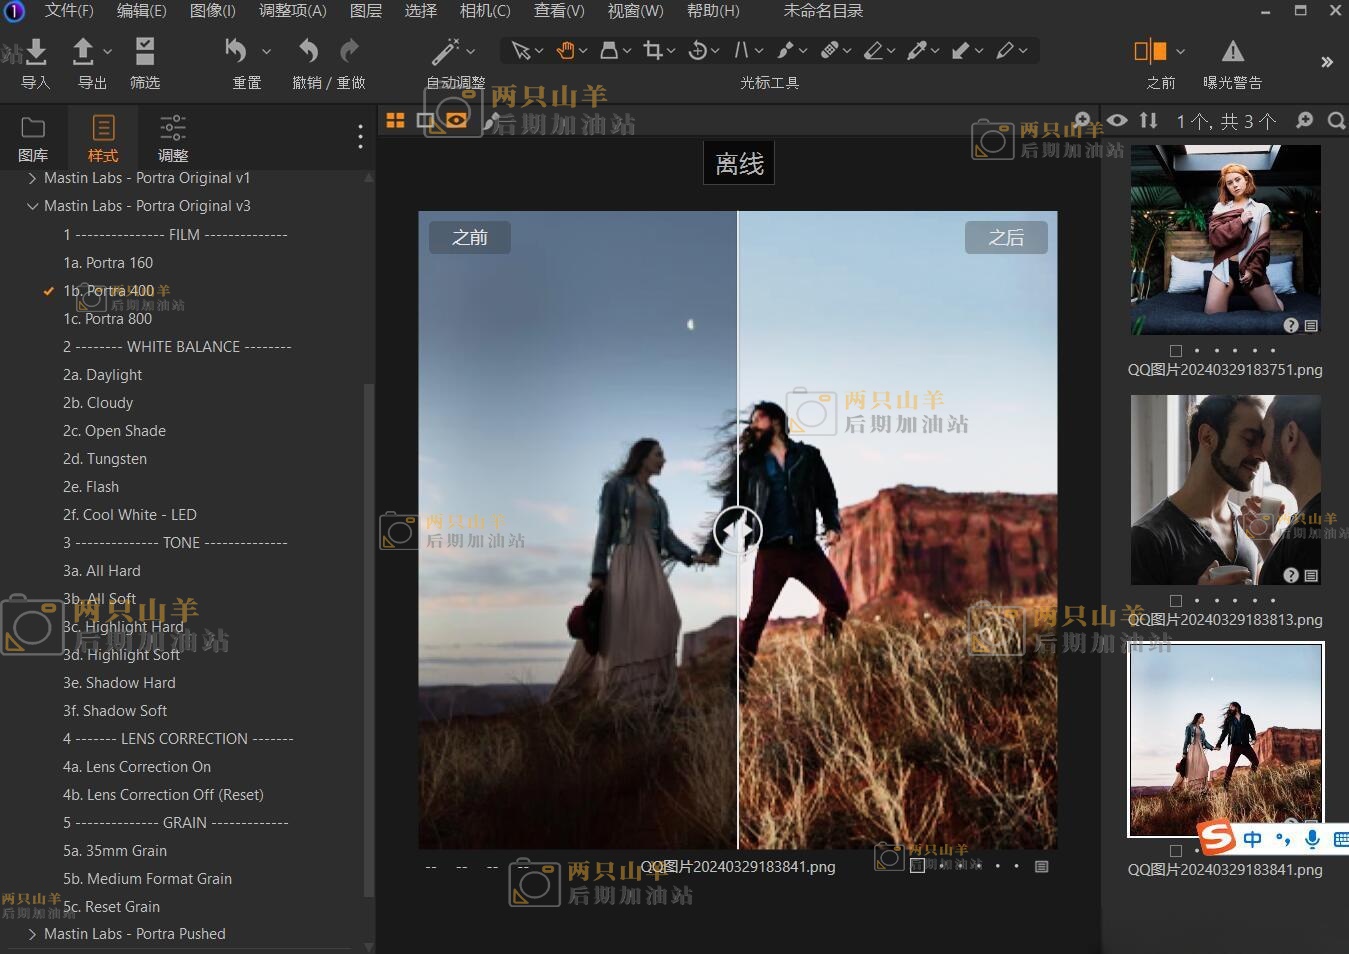Select the Crop tool in toolbar
This screenshot has height=954, width=1349.
tap(653, 51)
